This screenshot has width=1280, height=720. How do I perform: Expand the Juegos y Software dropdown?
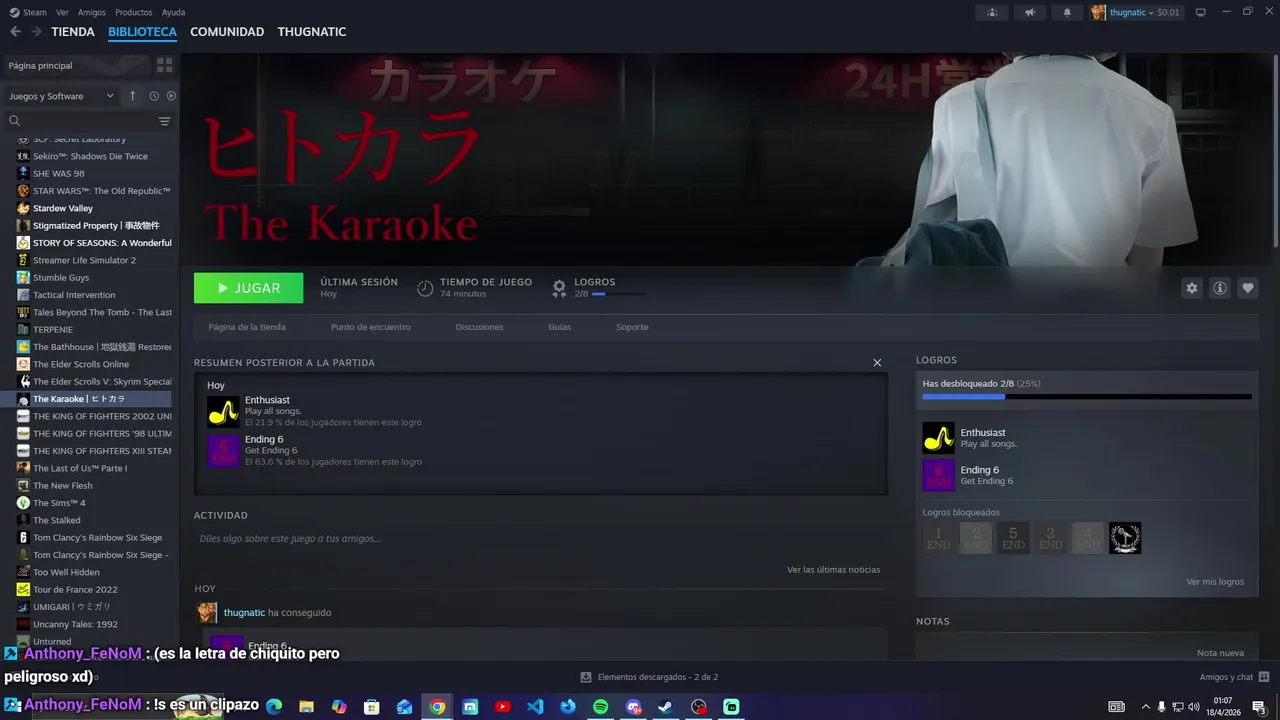pyautogui.click(x=61, y=96)
